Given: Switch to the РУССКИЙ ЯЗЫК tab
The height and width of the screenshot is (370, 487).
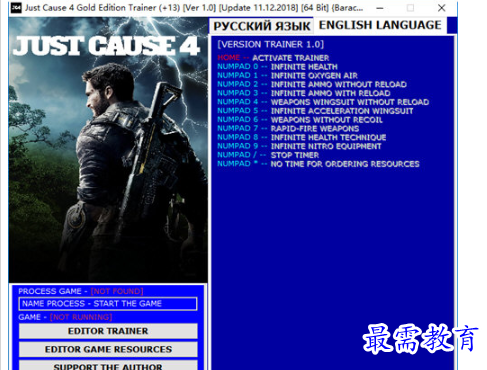Looking at the screenshot, I should 261,26.
